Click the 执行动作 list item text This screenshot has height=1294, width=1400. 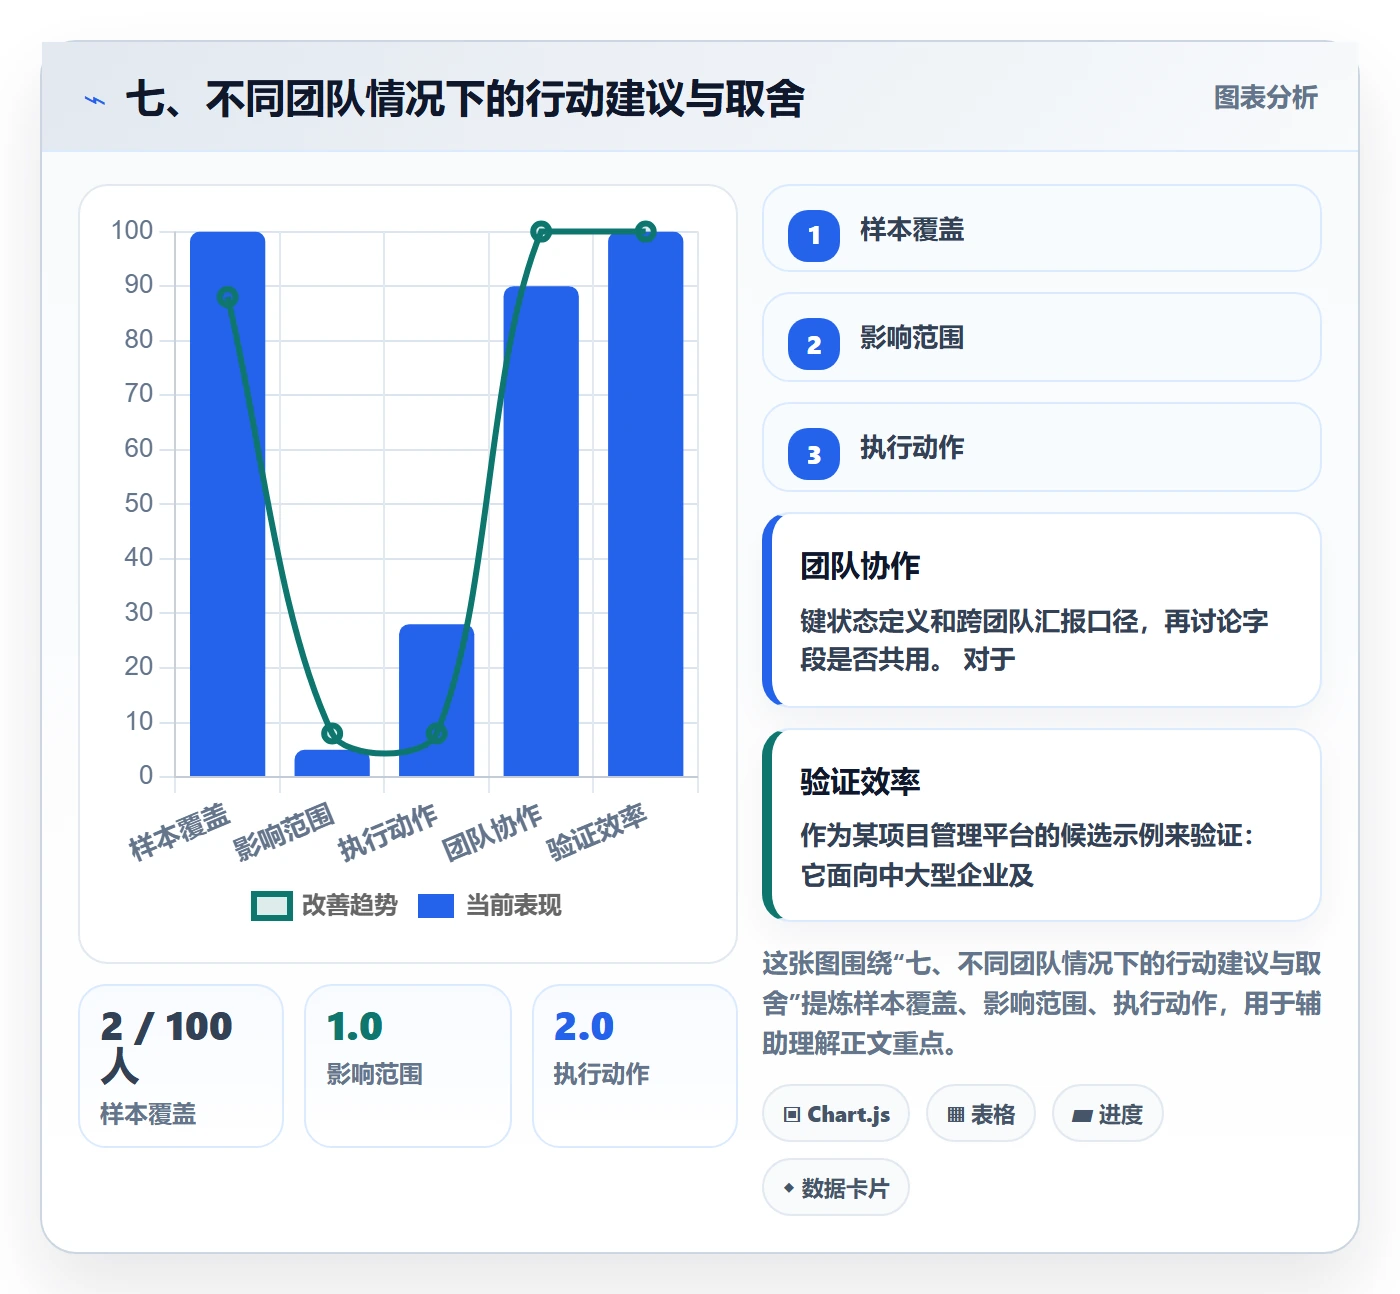tap(912, 448)
